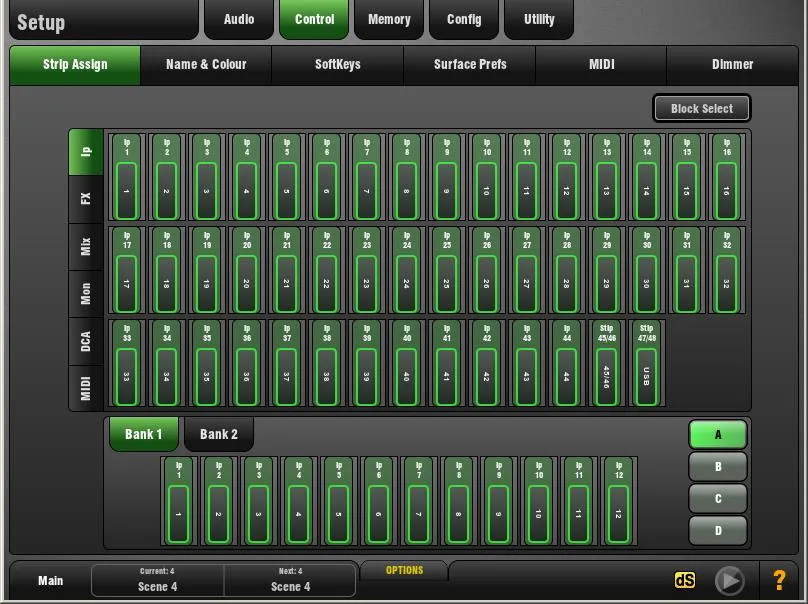The image size is (808, 604).
Task: Go to the SoftKeys sub-tab
Action: 338,65
